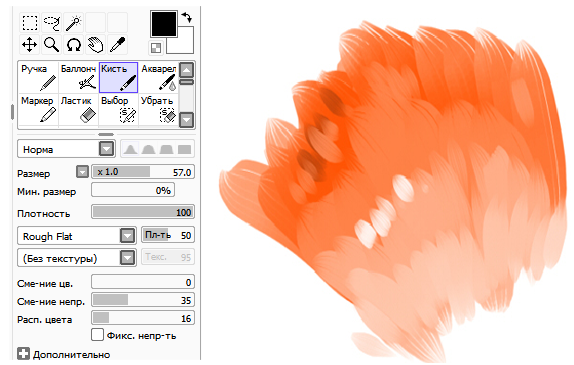574x365 pixels.
Task: Click the transparent color checker icon
Action: (156, 48)
